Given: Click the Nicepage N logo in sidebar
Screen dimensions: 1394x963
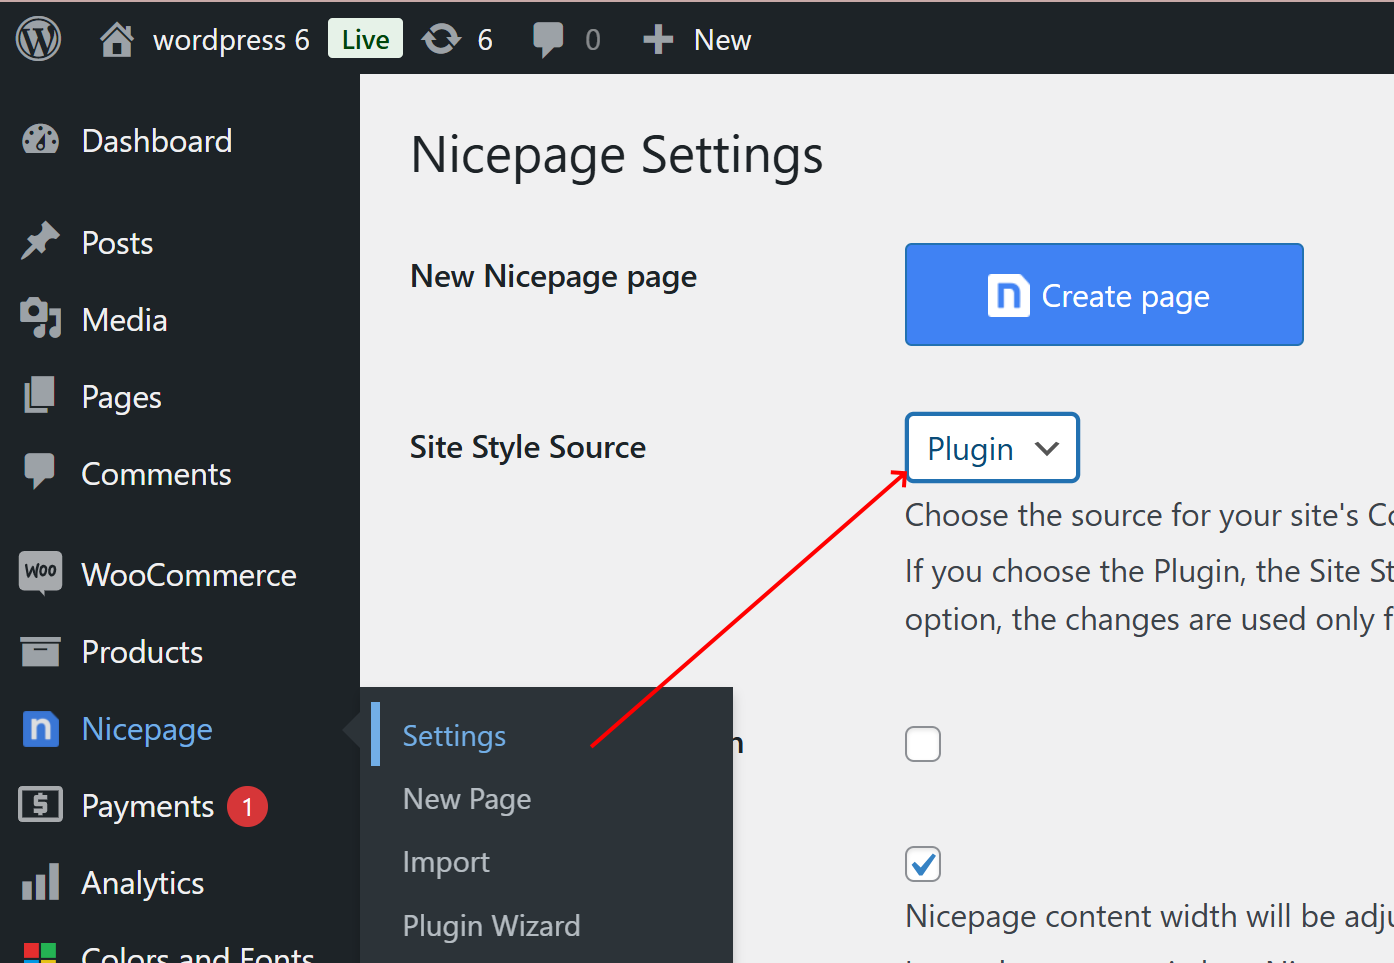Looking at the screenshot, I should 41,728.
